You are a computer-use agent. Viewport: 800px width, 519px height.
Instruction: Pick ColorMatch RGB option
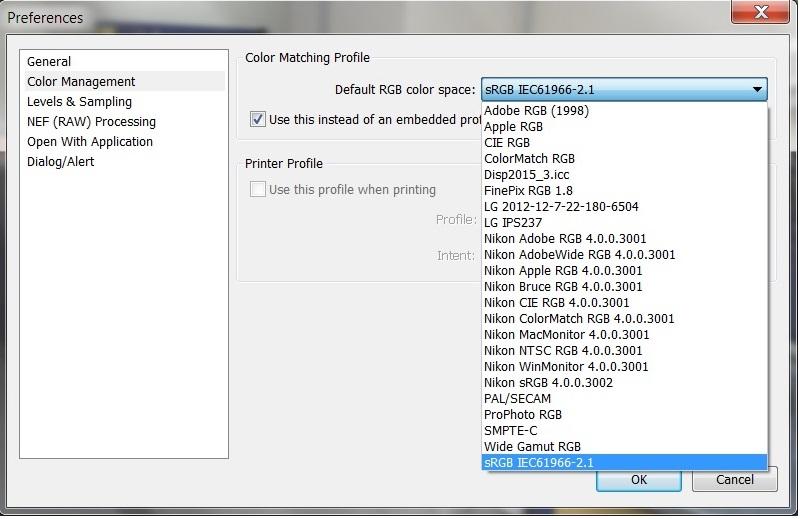(624, 159)
